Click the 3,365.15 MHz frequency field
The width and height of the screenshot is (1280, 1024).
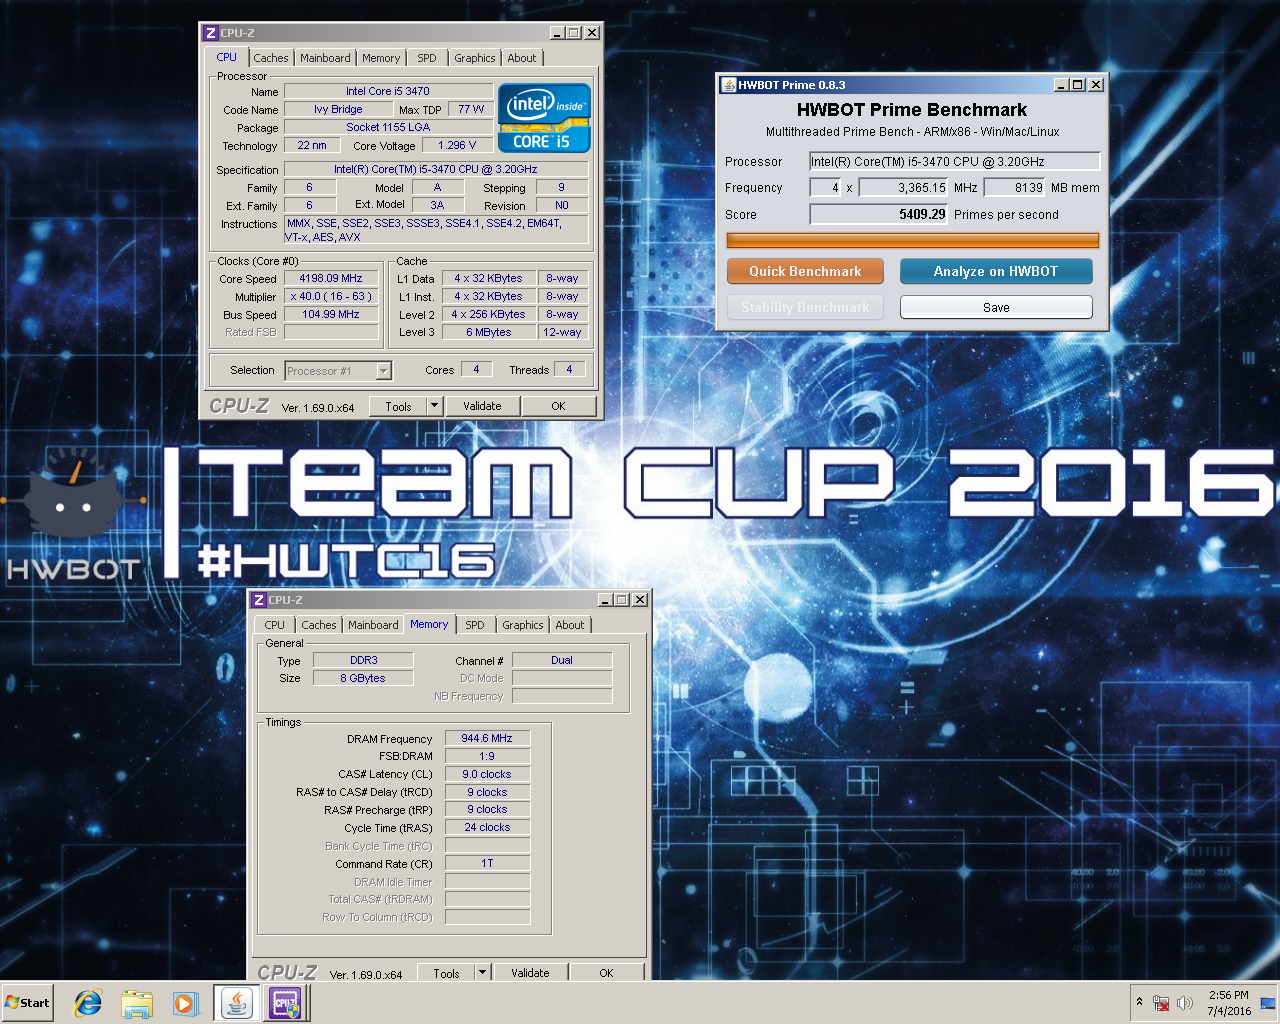click(x=904, y=187)
